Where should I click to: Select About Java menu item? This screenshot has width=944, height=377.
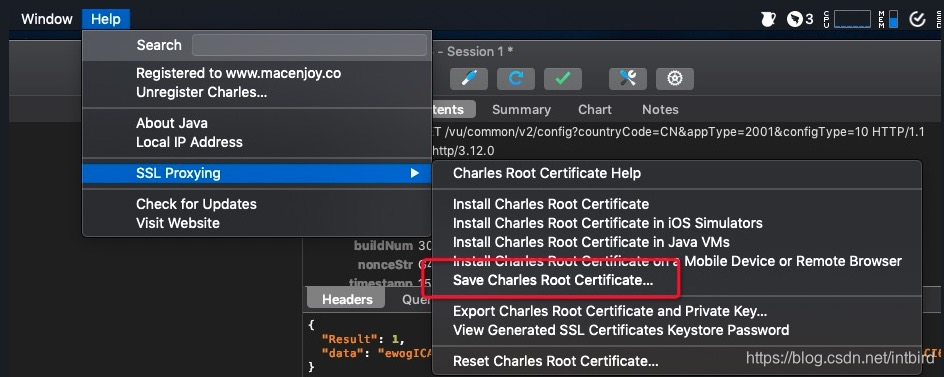point(172,123)
